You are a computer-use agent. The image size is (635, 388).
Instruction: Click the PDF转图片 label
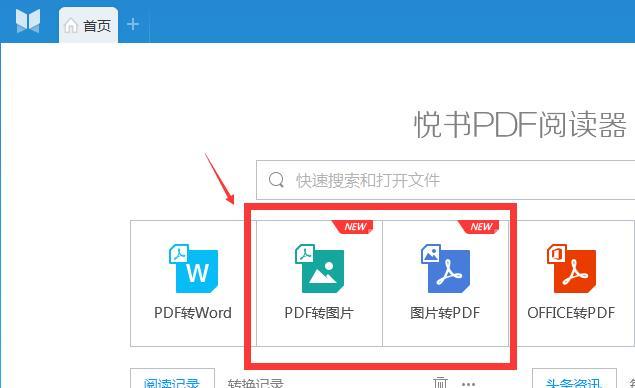pyautogui.click(x=319, y=313)
